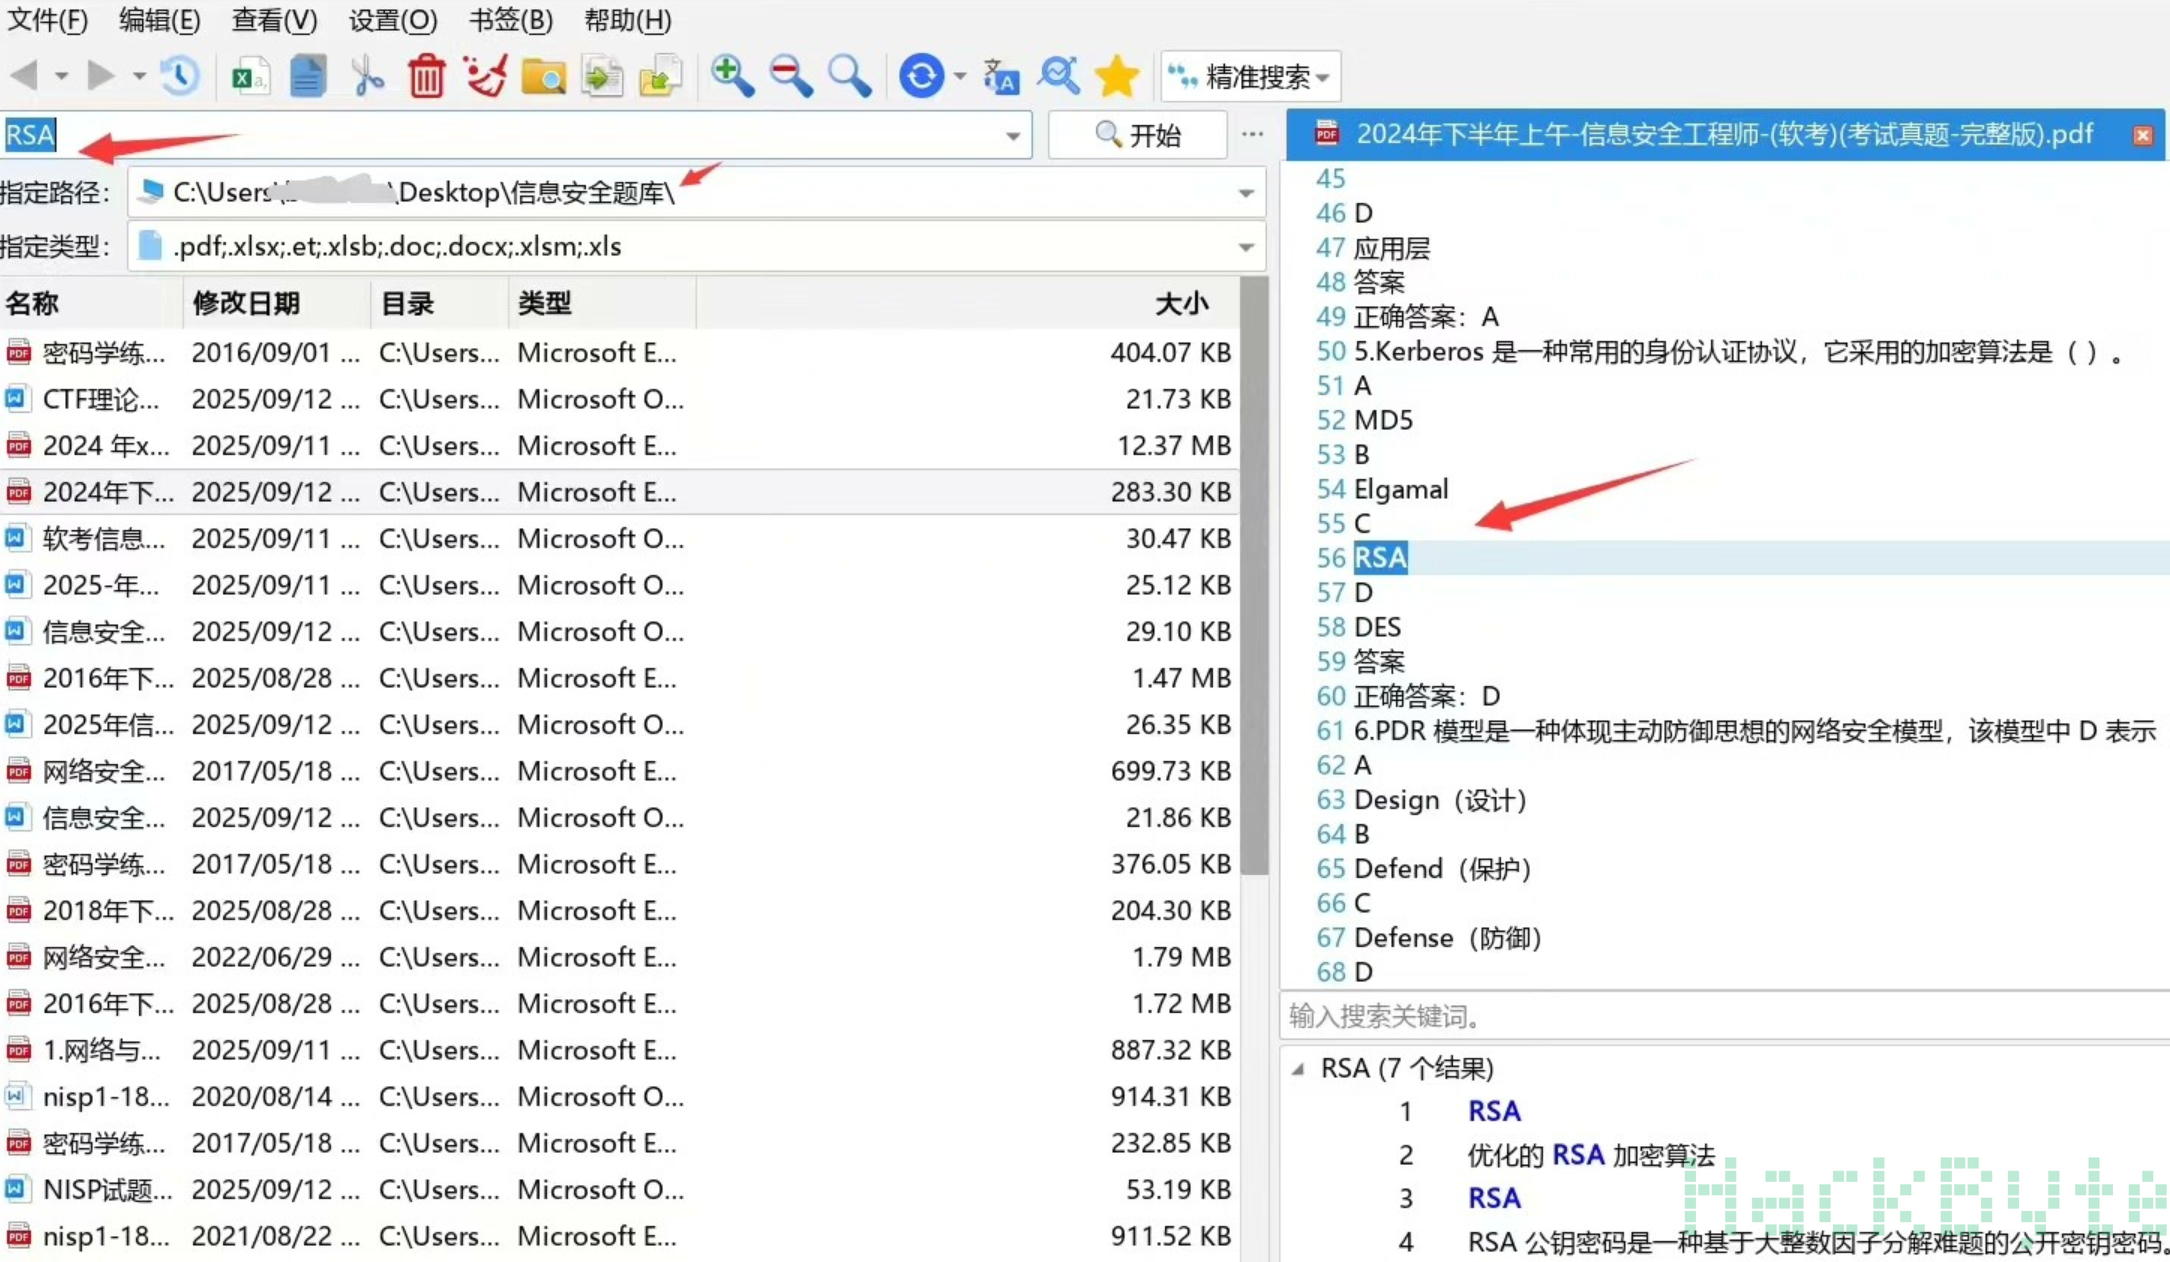The image size is (2170, 1262).
Task: Sort by the 大小 column header
Action: click(x=968, y=304)
